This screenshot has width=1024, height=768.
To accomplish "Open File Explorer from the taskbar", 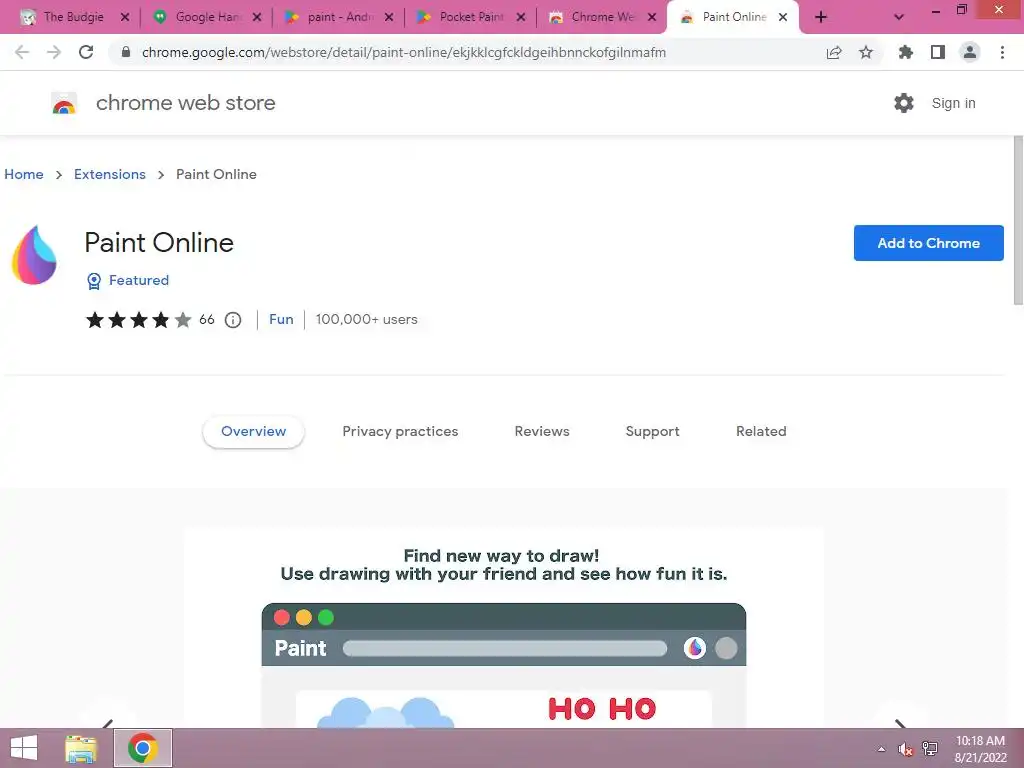I will pos(81,748).
